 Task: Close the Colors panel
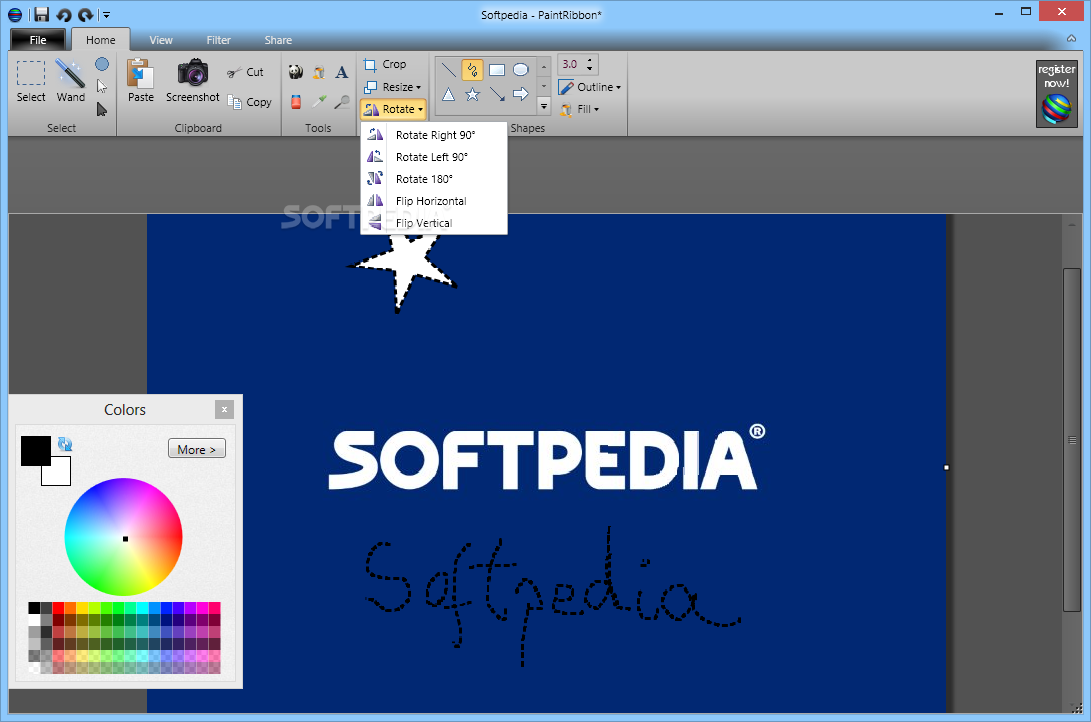(224, 410)
